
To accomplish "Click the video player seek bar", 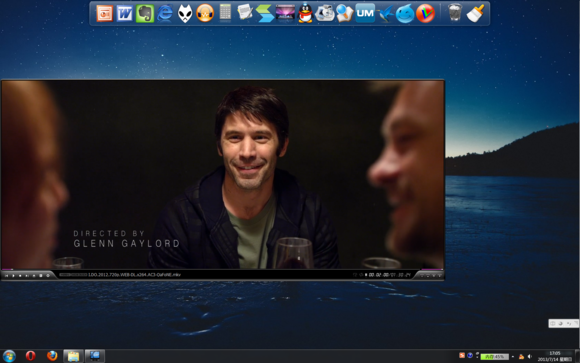I will (x=222, y=269).
